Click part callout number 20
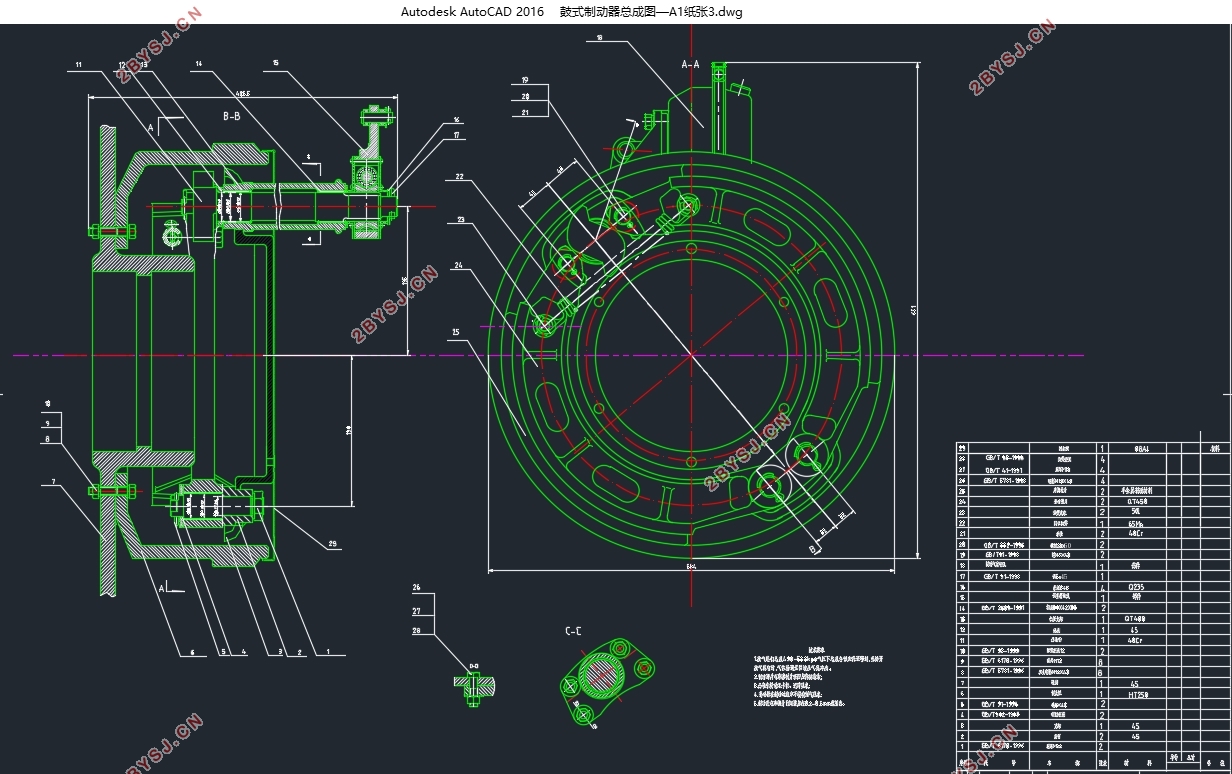The height and width of the screenshot is (774, 1232). [x=525, y=96]
